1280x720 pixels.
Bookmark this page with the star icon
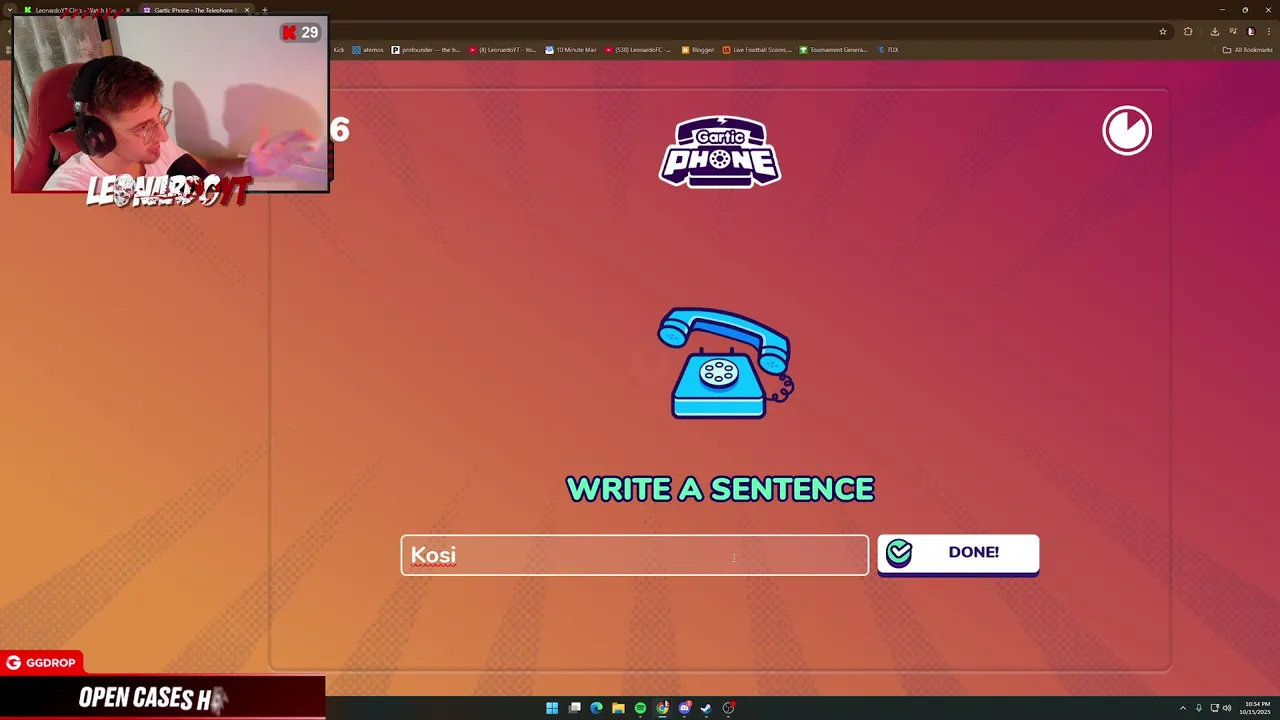[1163, 31]
